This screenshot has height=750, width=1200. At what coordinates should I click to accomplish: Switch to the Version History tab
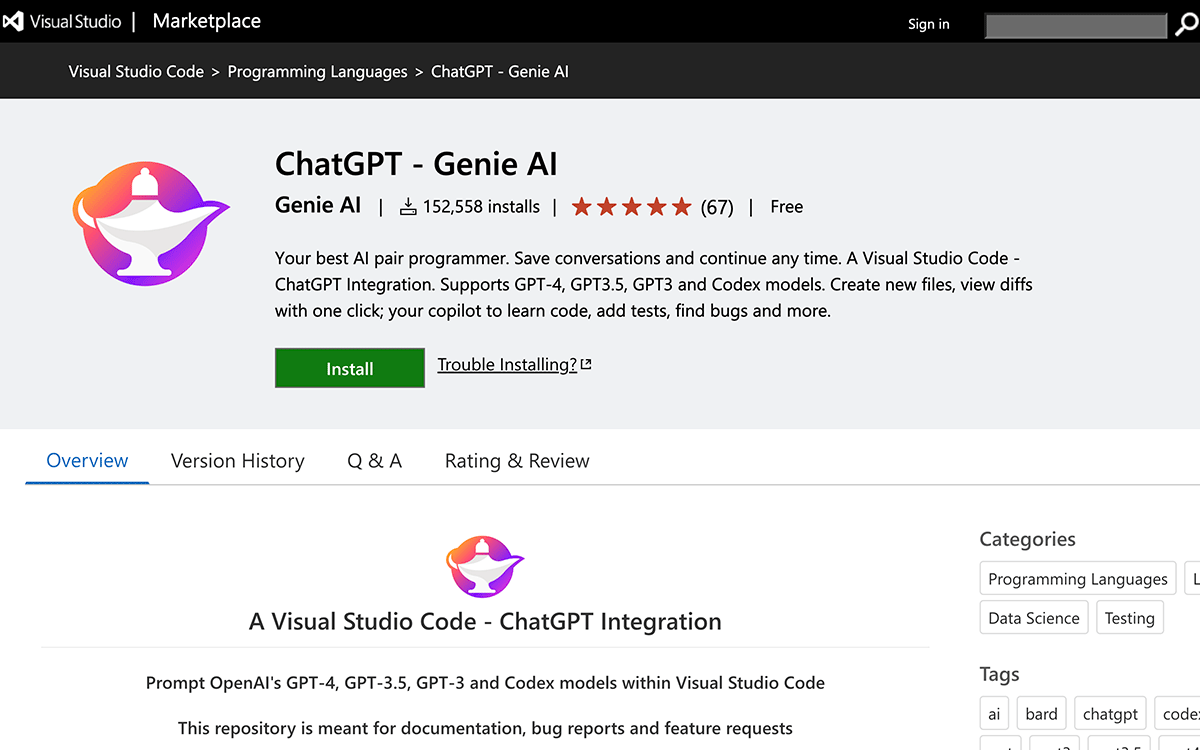[237, 461]
